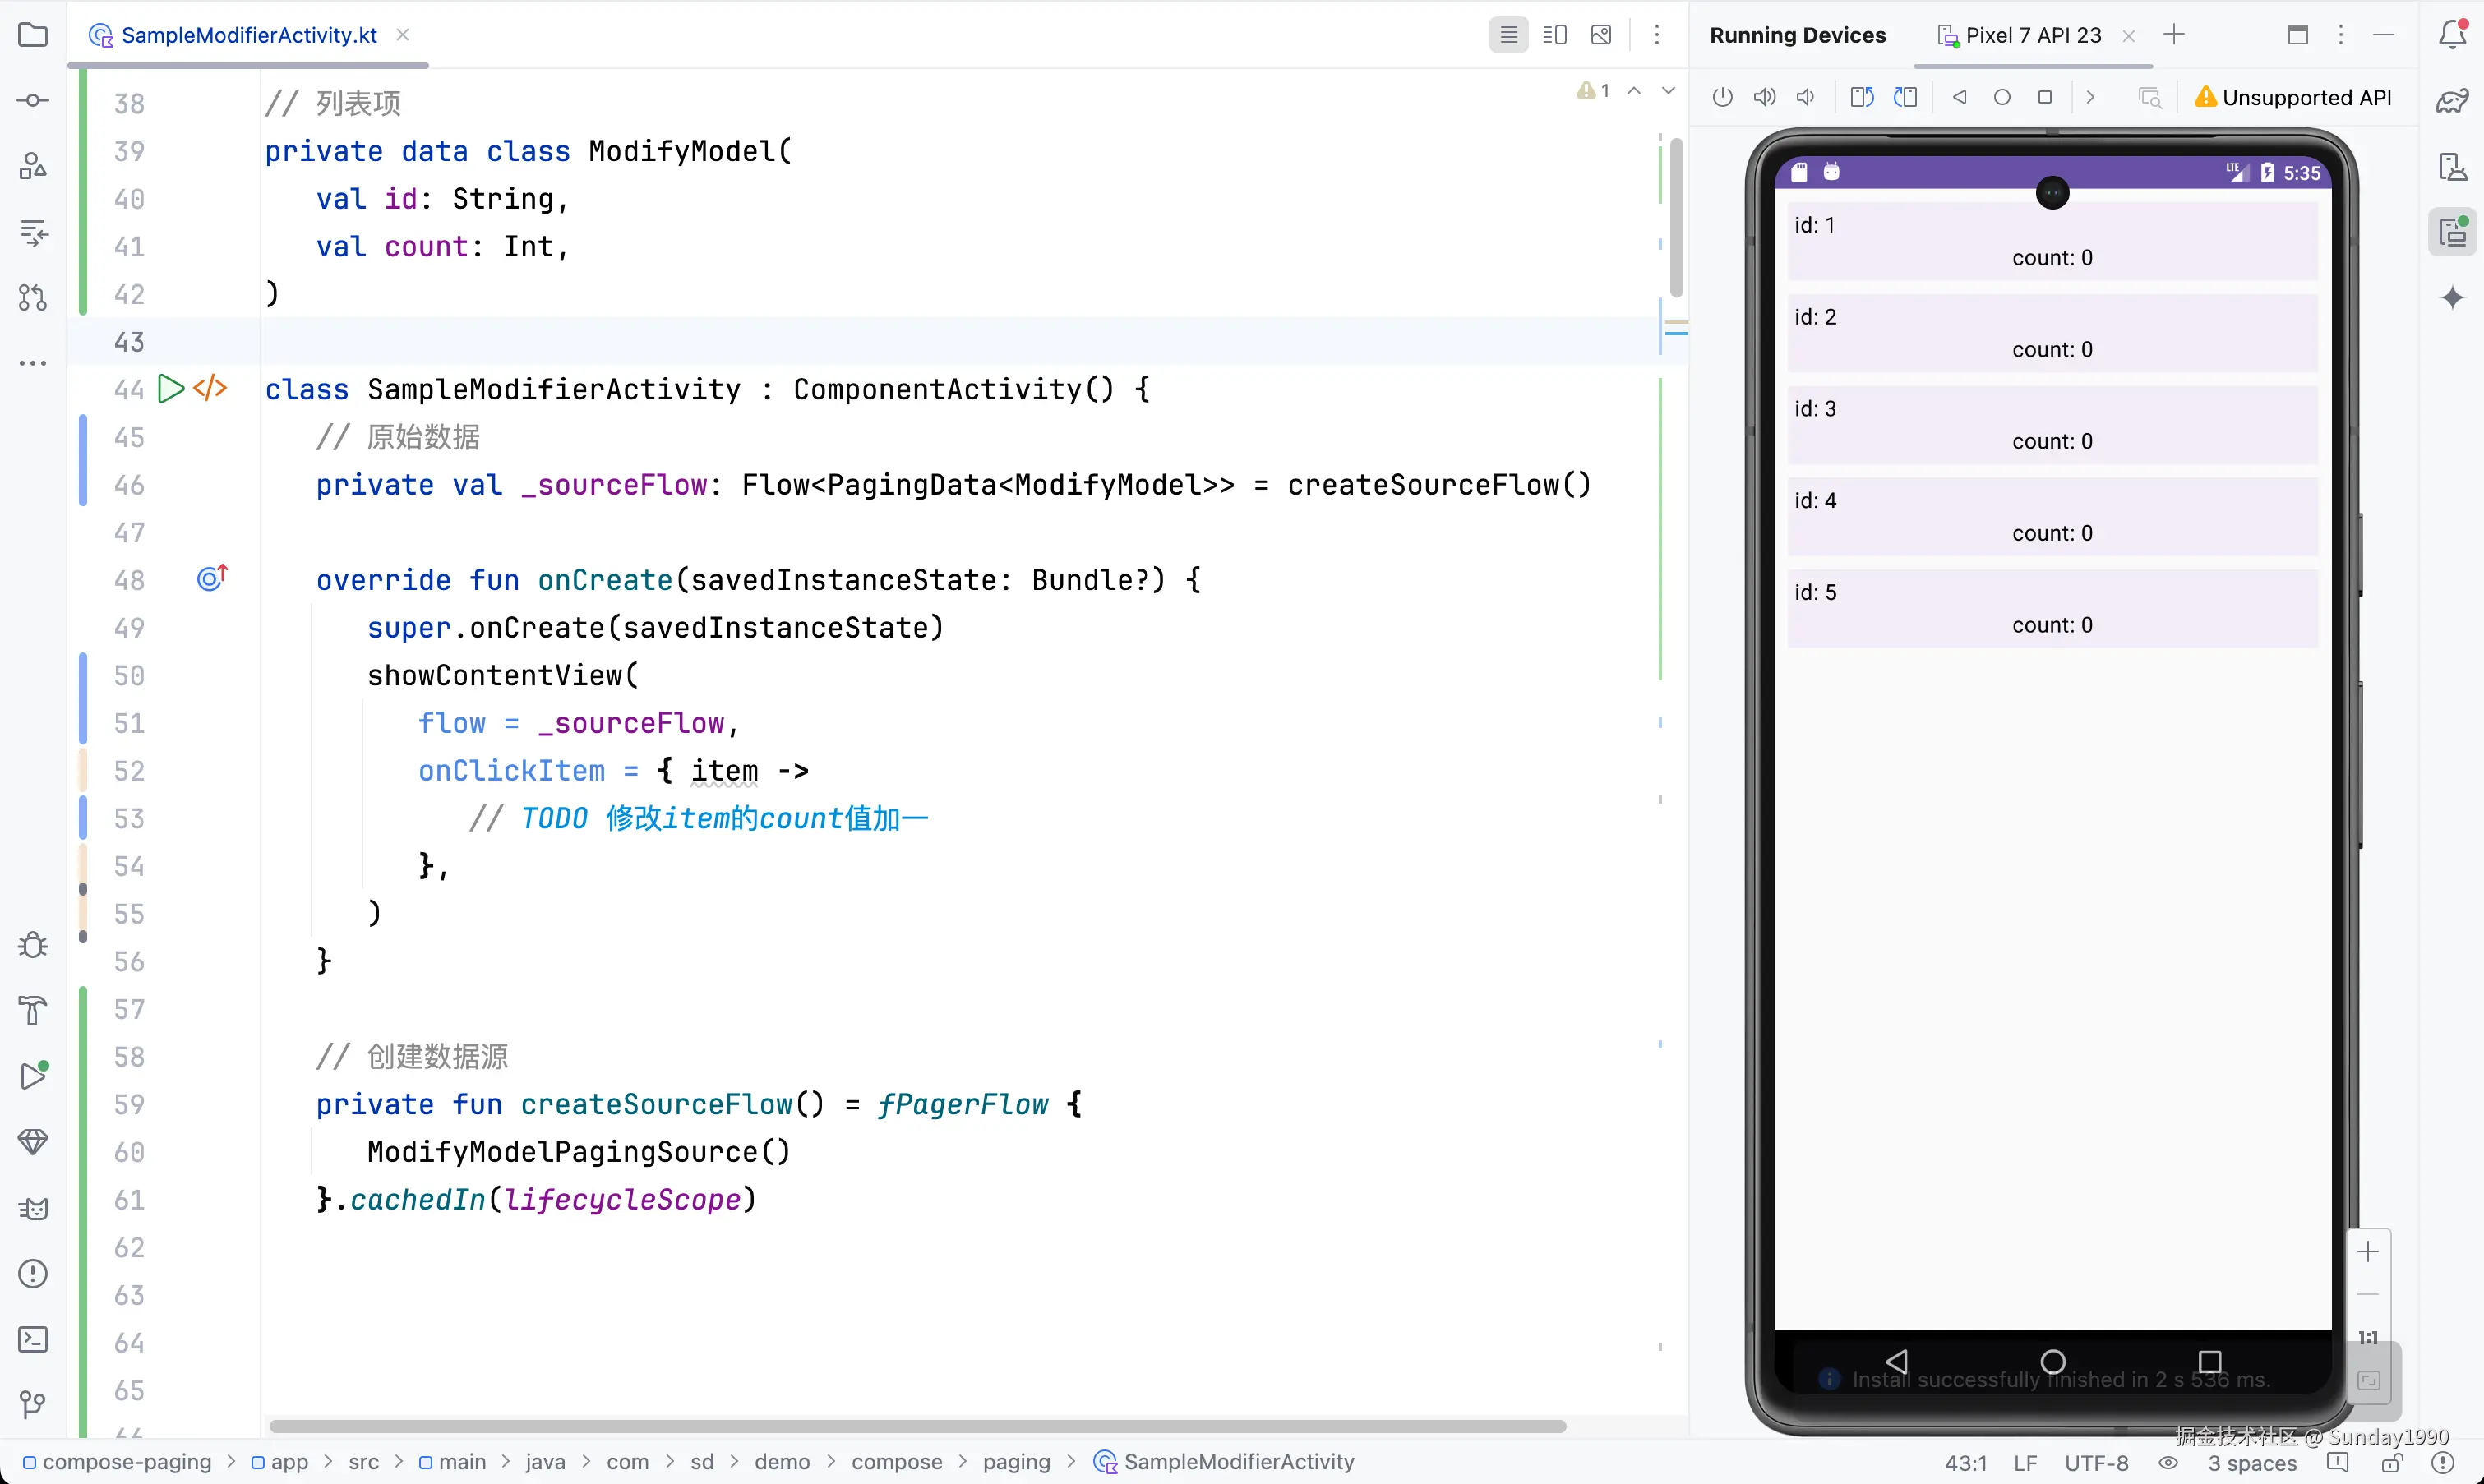Jump to next highlighted warning arrow
This screenshot has width=2484, height=1484.
[1668, 91]
